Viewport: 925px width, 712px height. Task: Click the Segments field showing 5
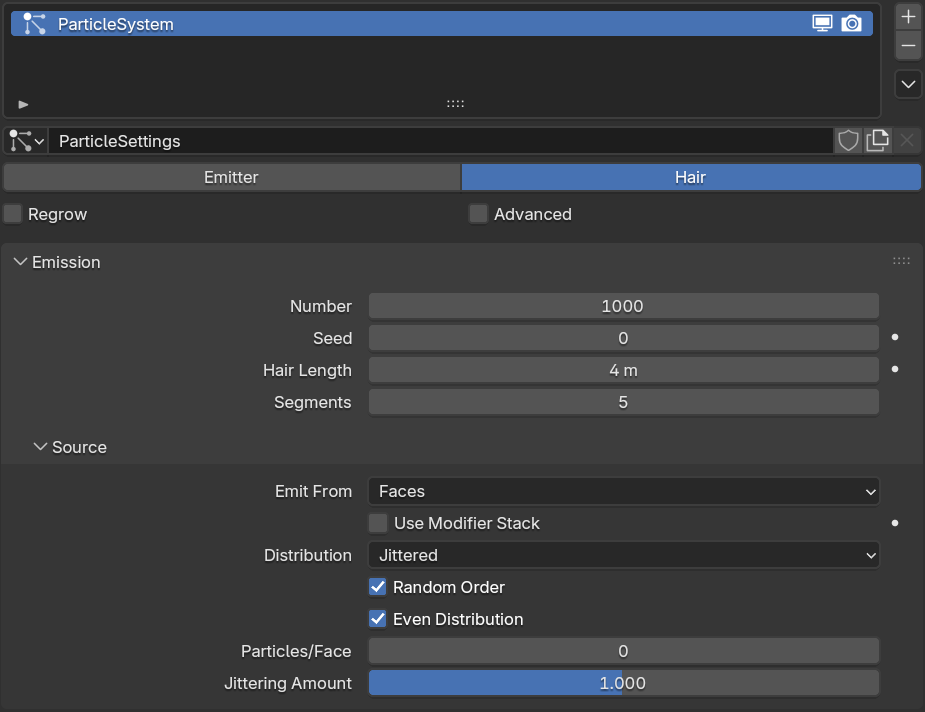tap(624, 402)
